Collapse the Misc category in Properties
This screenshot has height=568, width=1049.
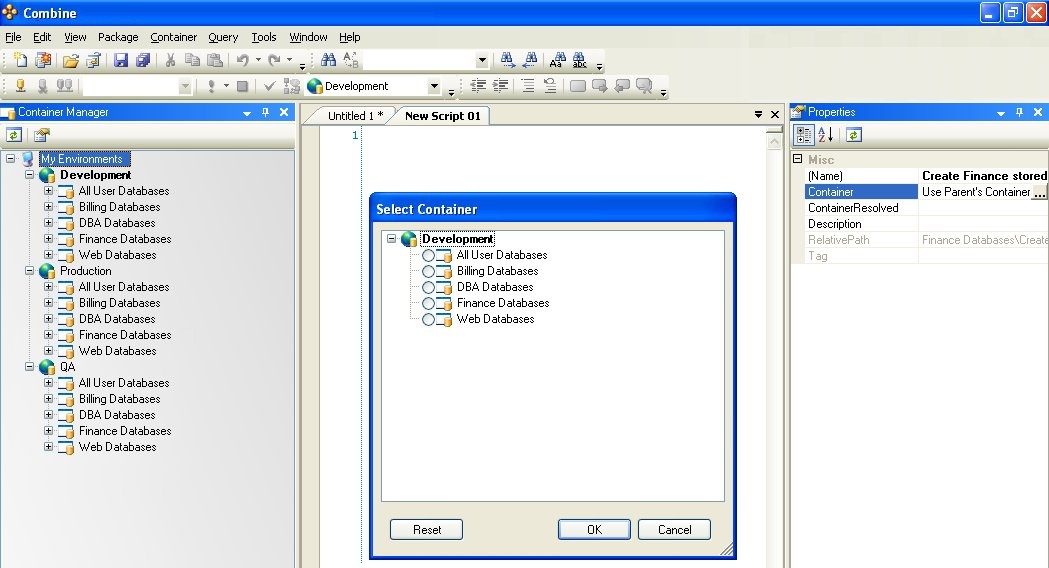(797, 159)
